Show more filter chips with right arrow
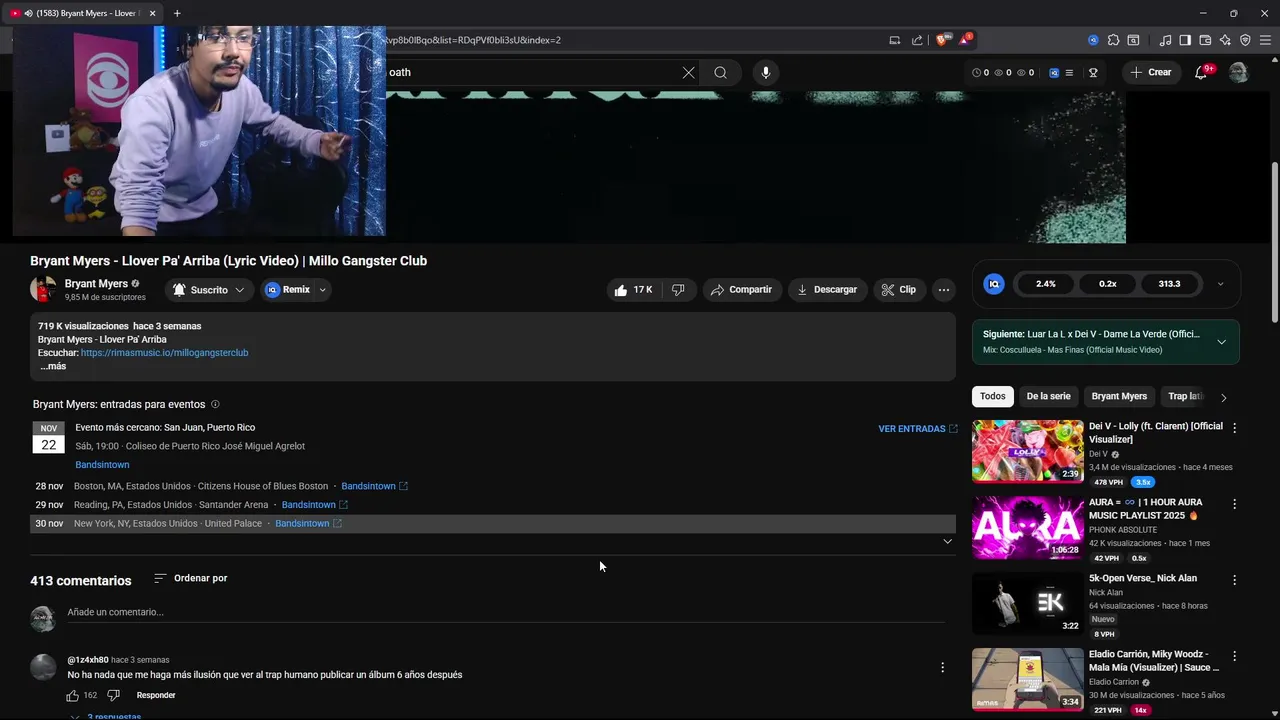The height and width of the screenshot is (720, 1280). 1223,397
